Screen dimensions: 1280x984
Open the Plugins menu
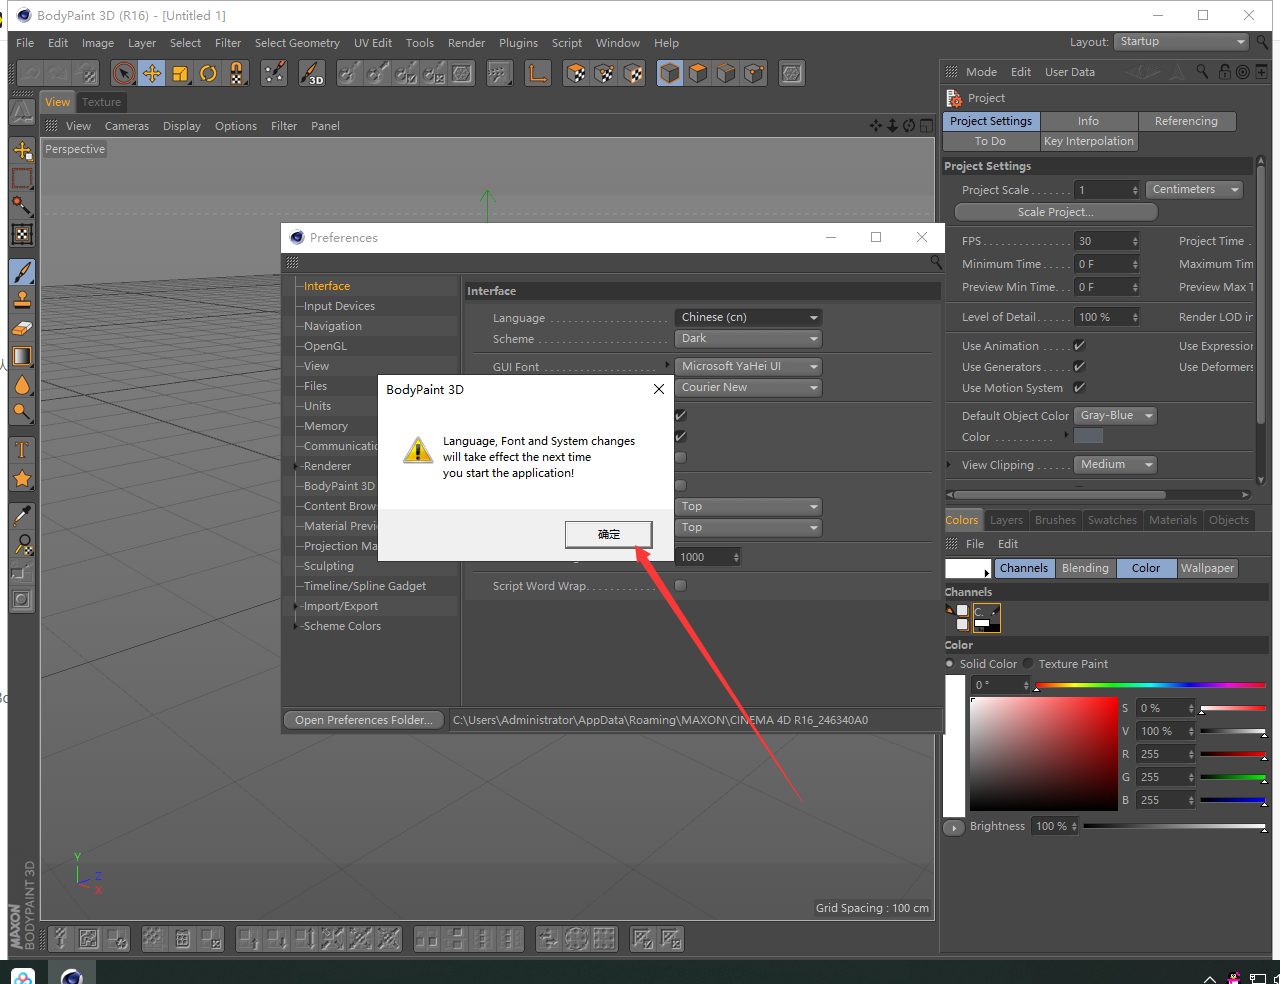518,43
